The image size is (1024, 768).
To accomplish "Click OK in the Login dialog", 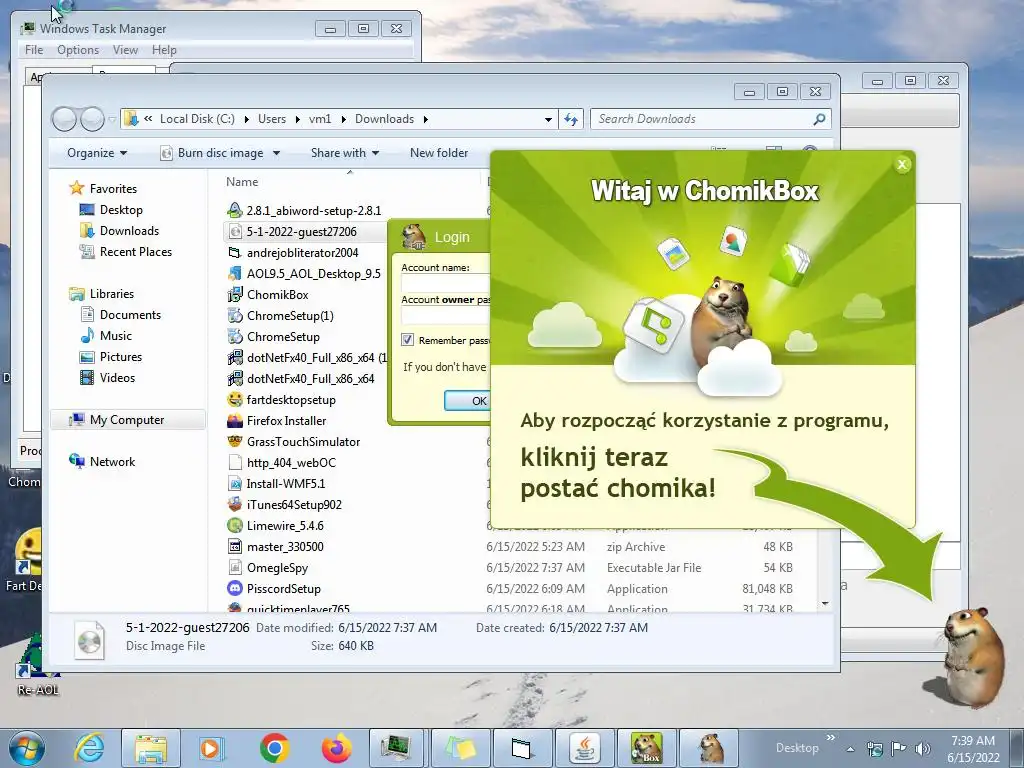I will tap(466, 400).
